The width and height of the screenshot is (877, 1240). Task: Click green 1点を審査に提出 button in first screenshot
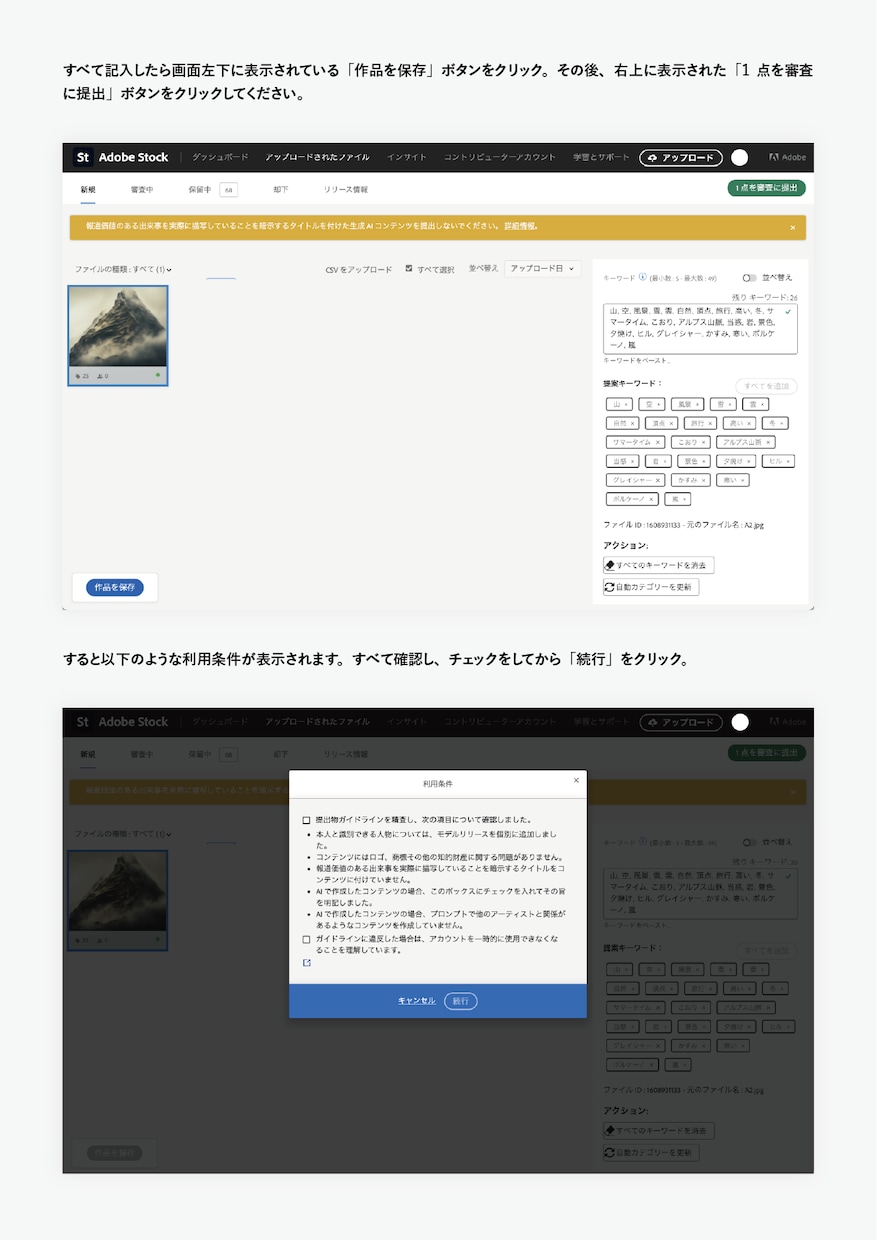(767, 188)
